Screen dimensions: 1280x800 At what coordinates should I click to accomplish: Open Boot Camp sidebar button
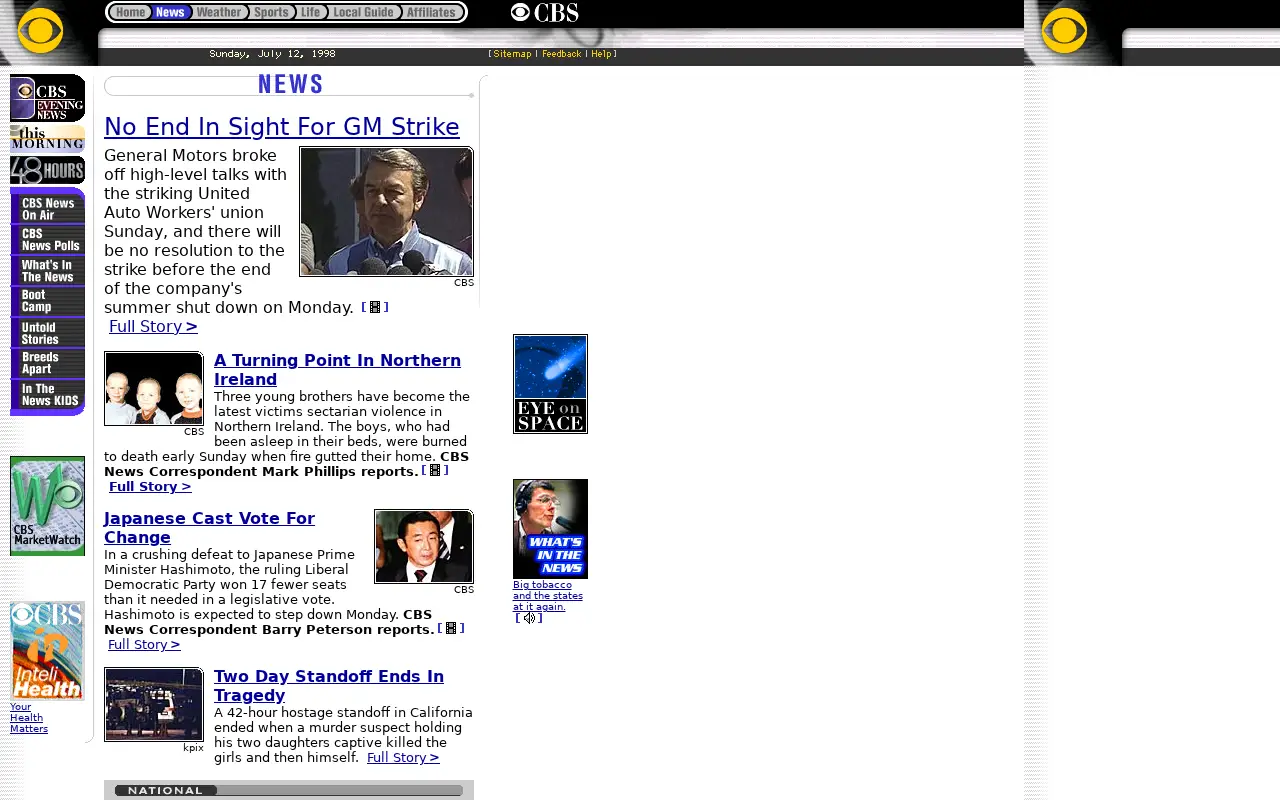pyautogui.click(x=48, y=302)
